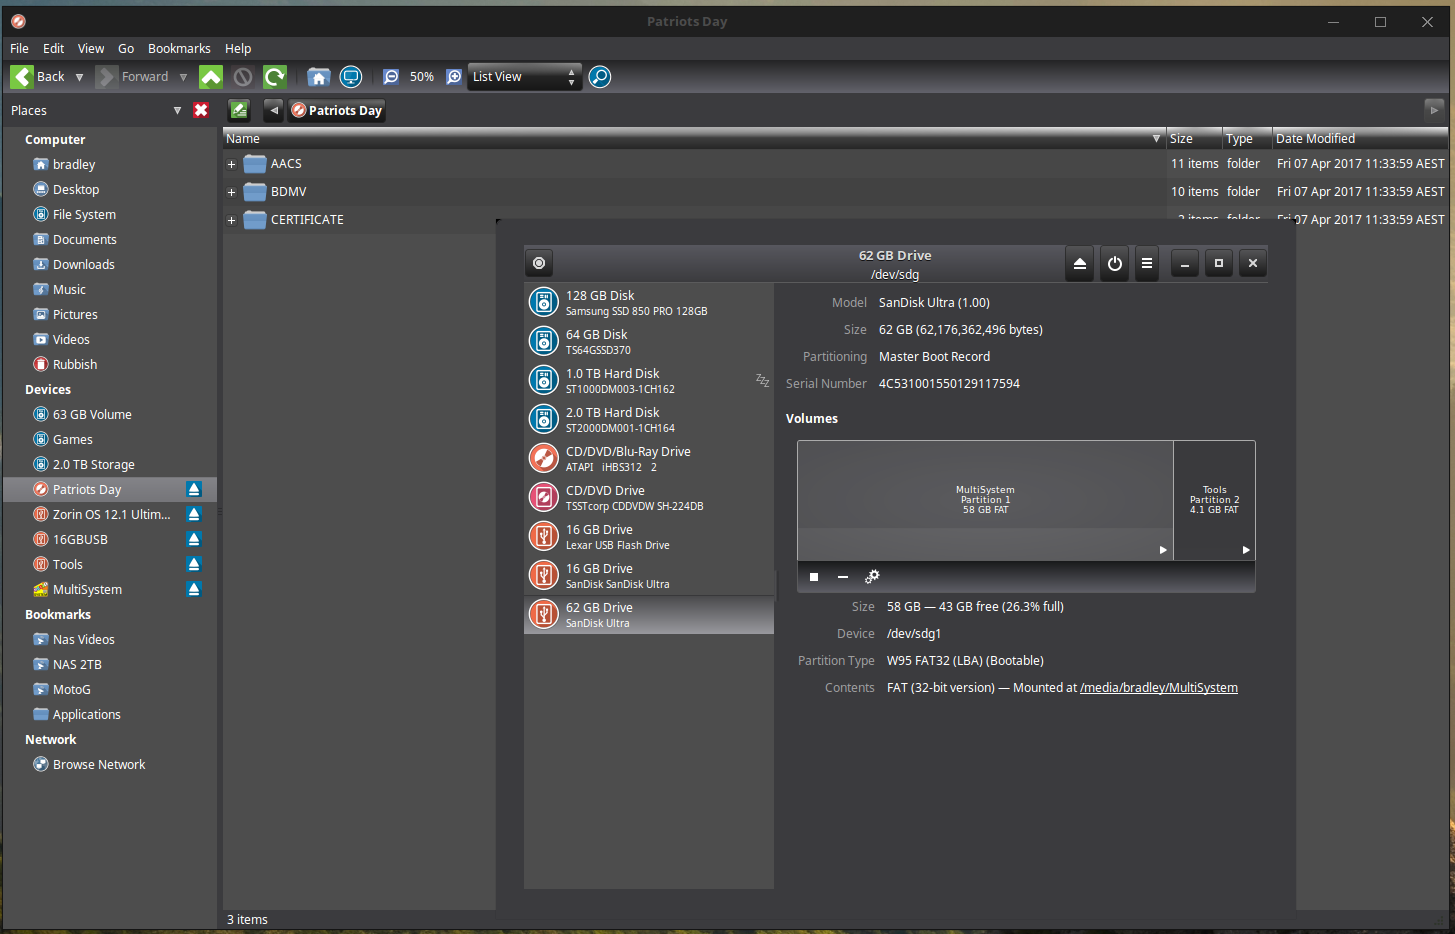The height and width of the screenshot is (934, 1455).
Task: Open the View menu
Action: (x=91, y=48)
